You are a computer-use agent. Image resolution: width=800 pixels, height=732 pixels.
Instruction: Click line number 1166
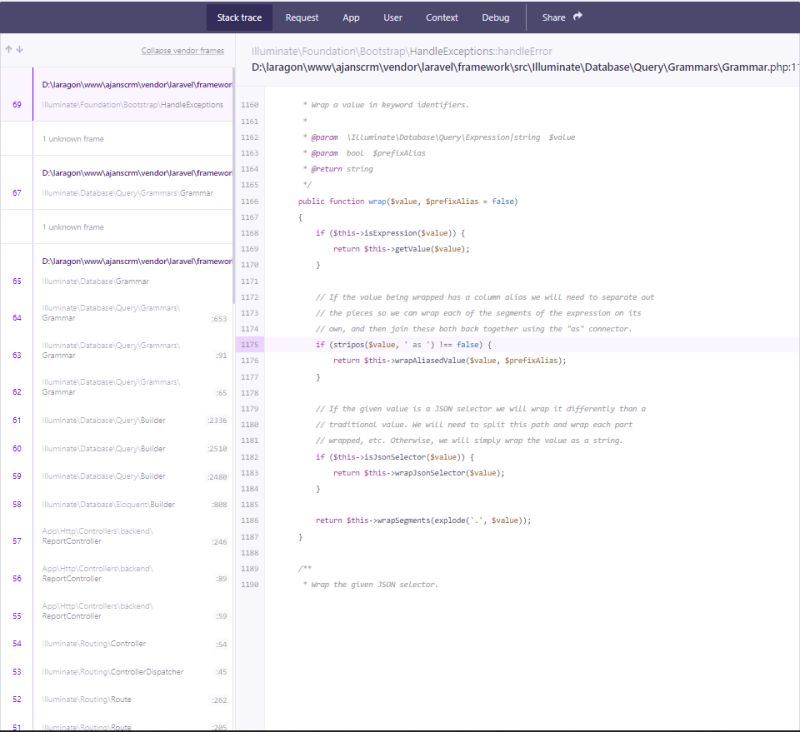click(249, 201)
